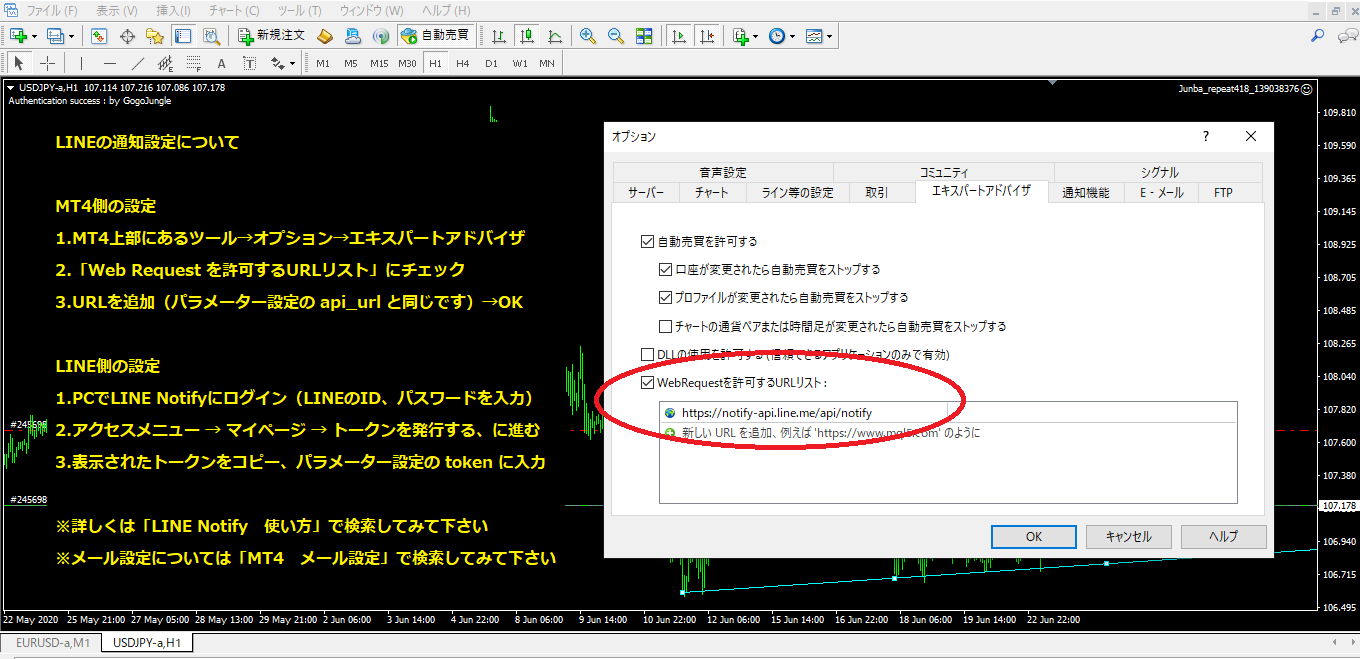This screenshot has width=1360, height=659.
Task: Open the Profiles icon
Action: point(56,36)
